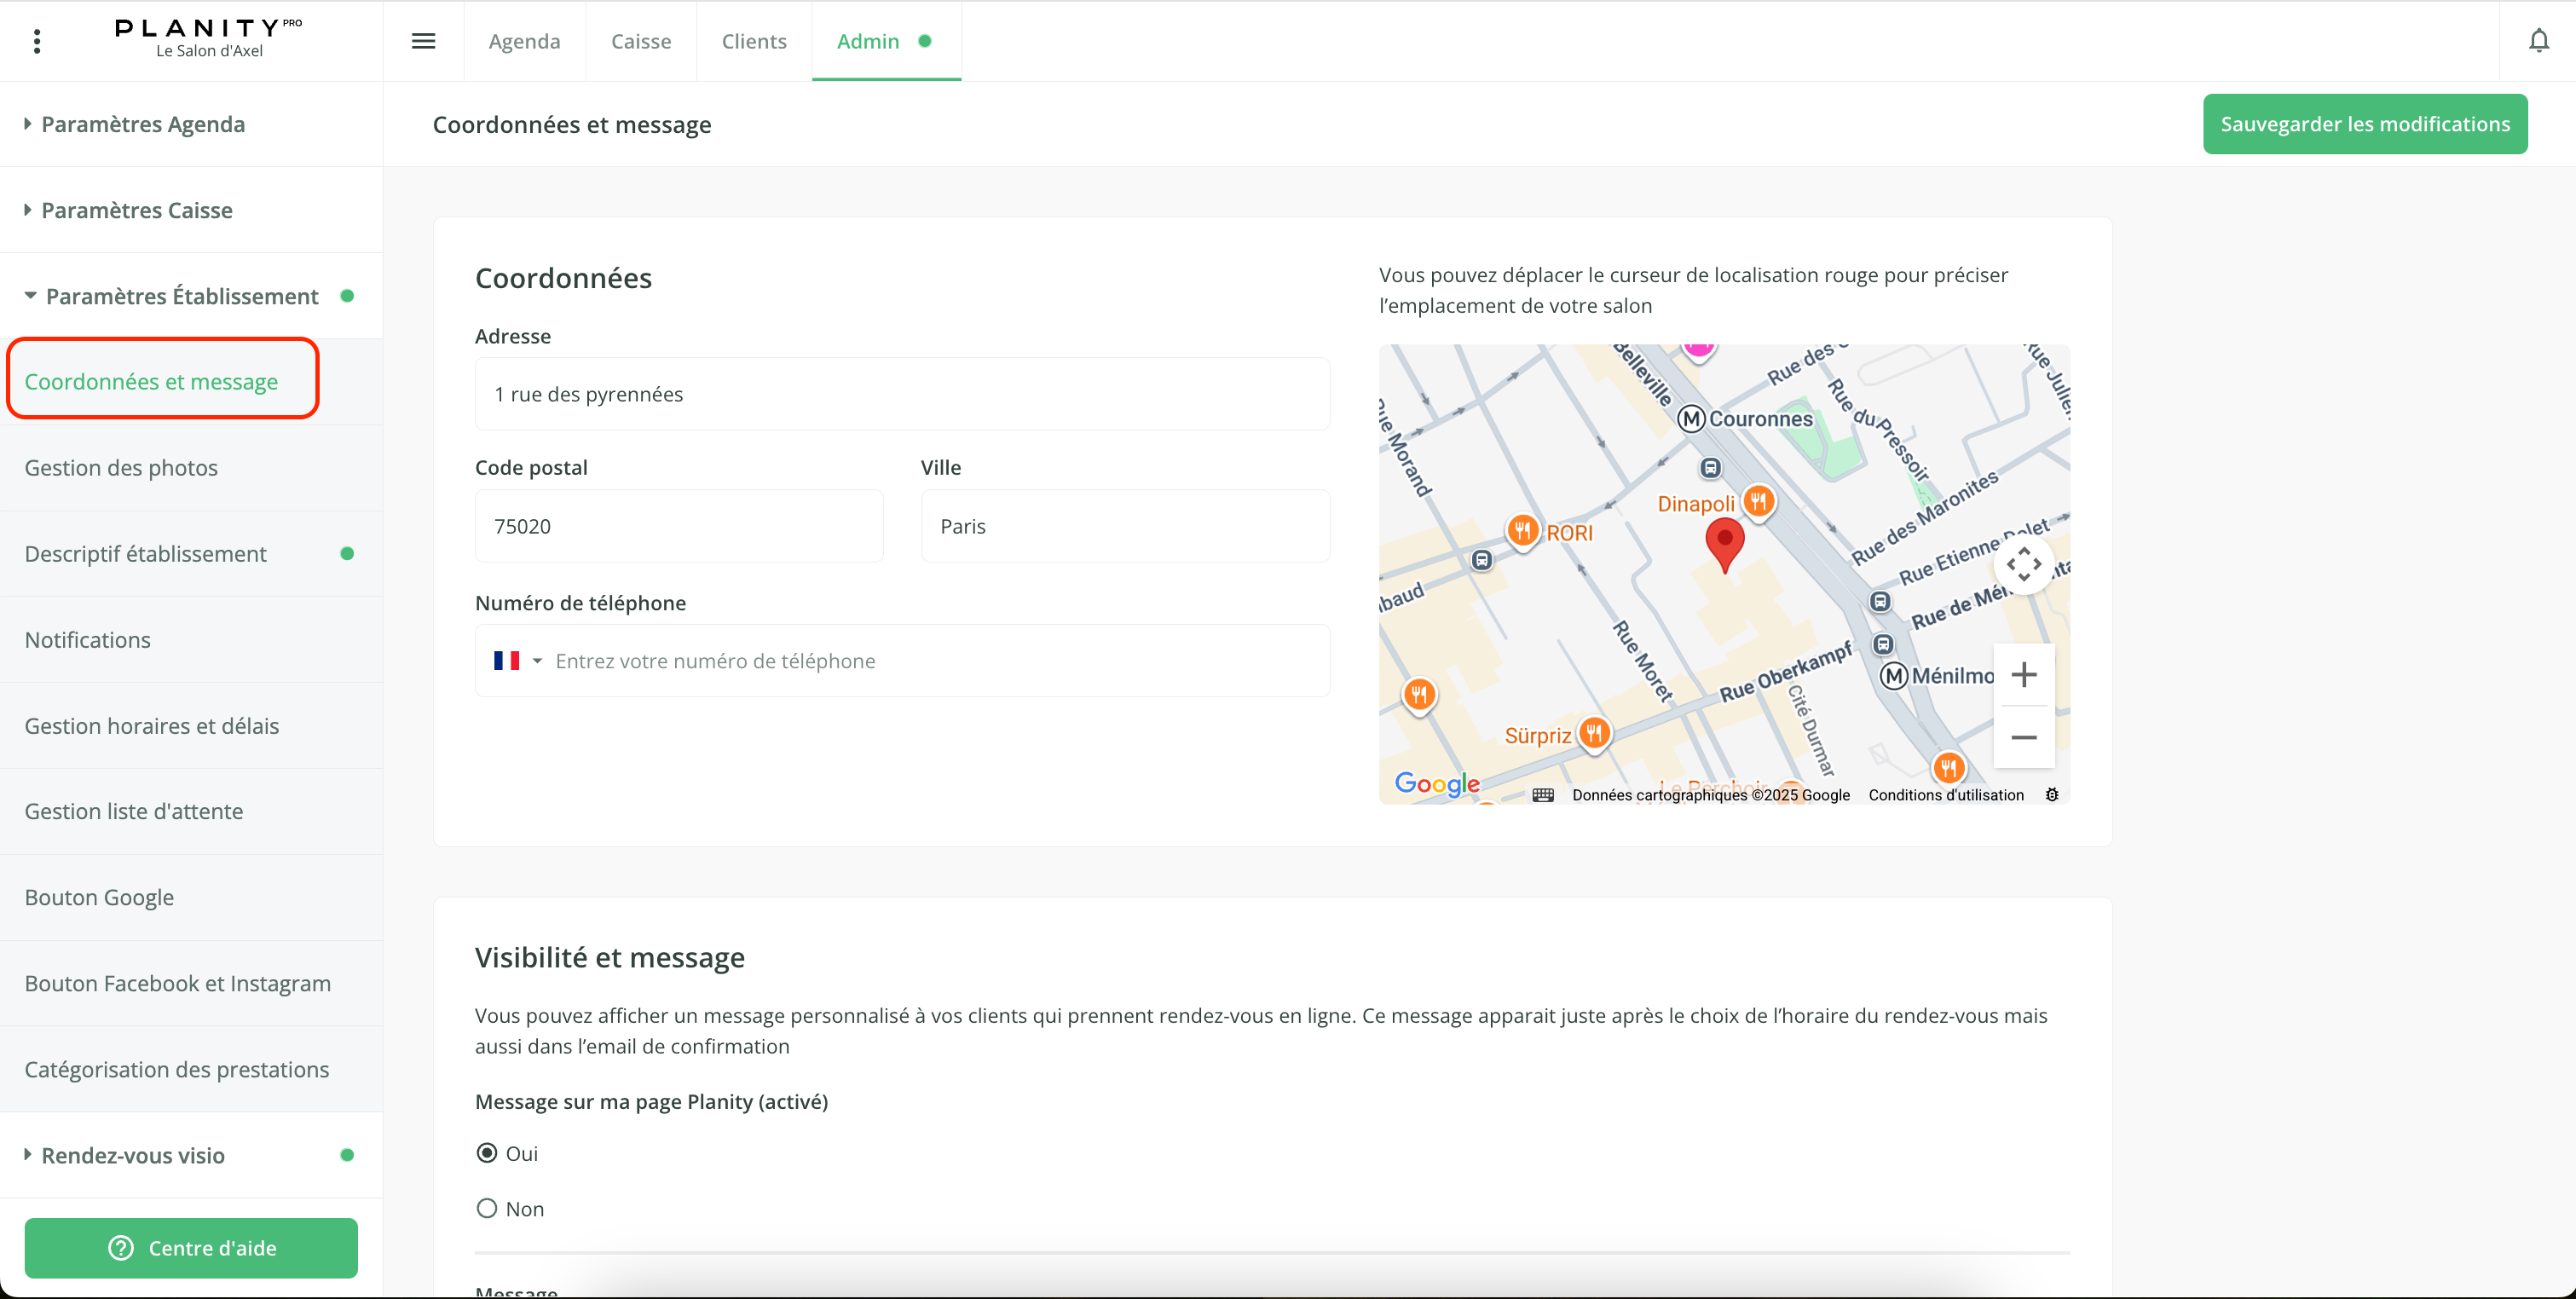Image resolution: width=2576 pixels, height=1299 pixels.
Task: Expand Paramètres Agenda section
Action: [143, 124]
